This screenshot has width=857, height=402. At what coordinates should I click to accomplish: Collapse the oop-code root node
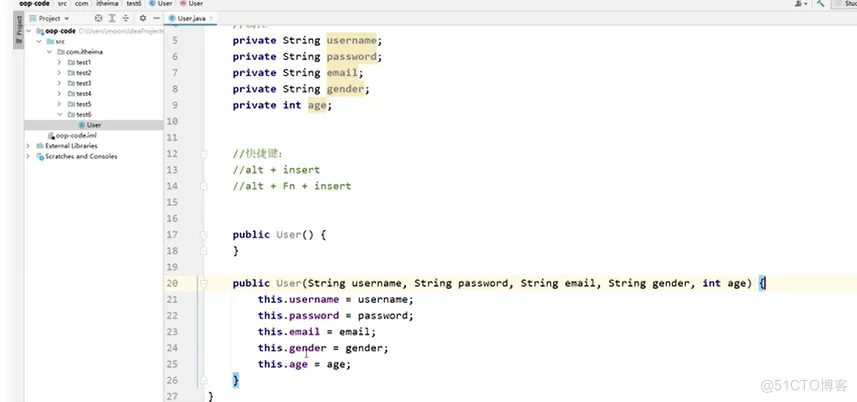28,31
